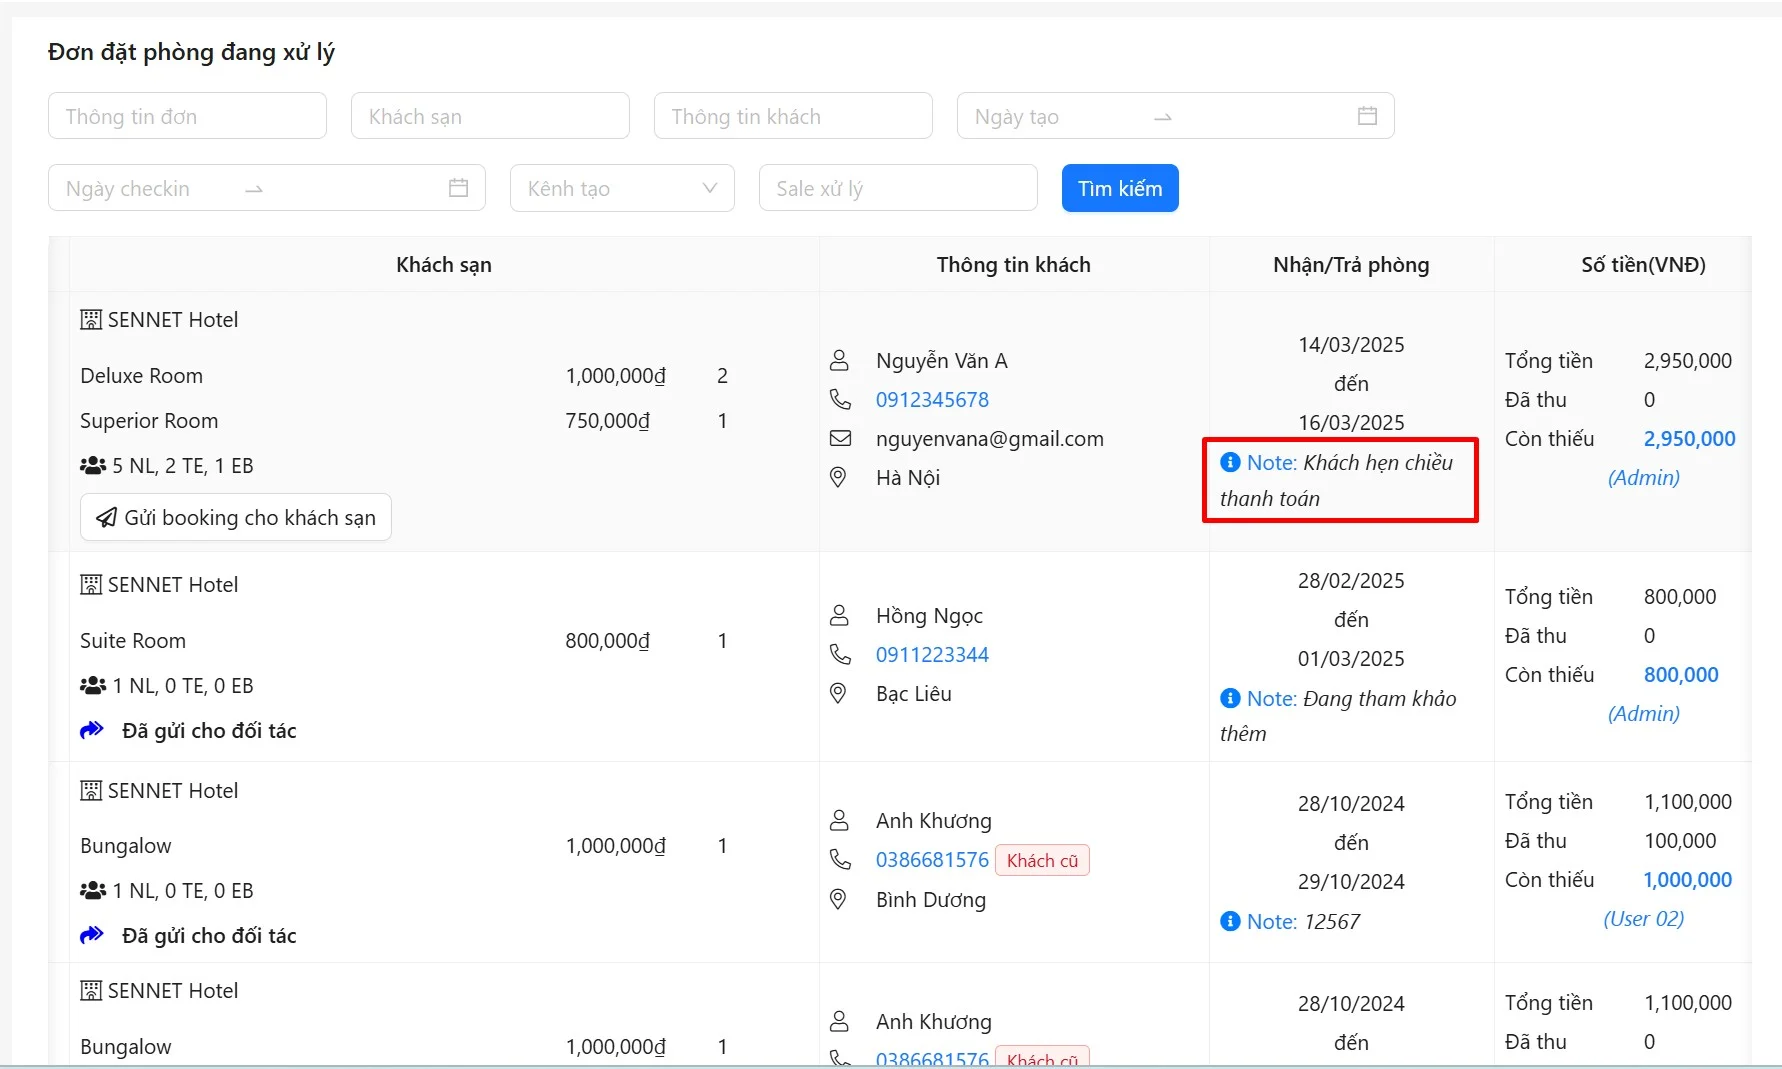The image size is (1782, 1069).
Task: Open the Kênh tạo dropdown
Action: [610, 188]
